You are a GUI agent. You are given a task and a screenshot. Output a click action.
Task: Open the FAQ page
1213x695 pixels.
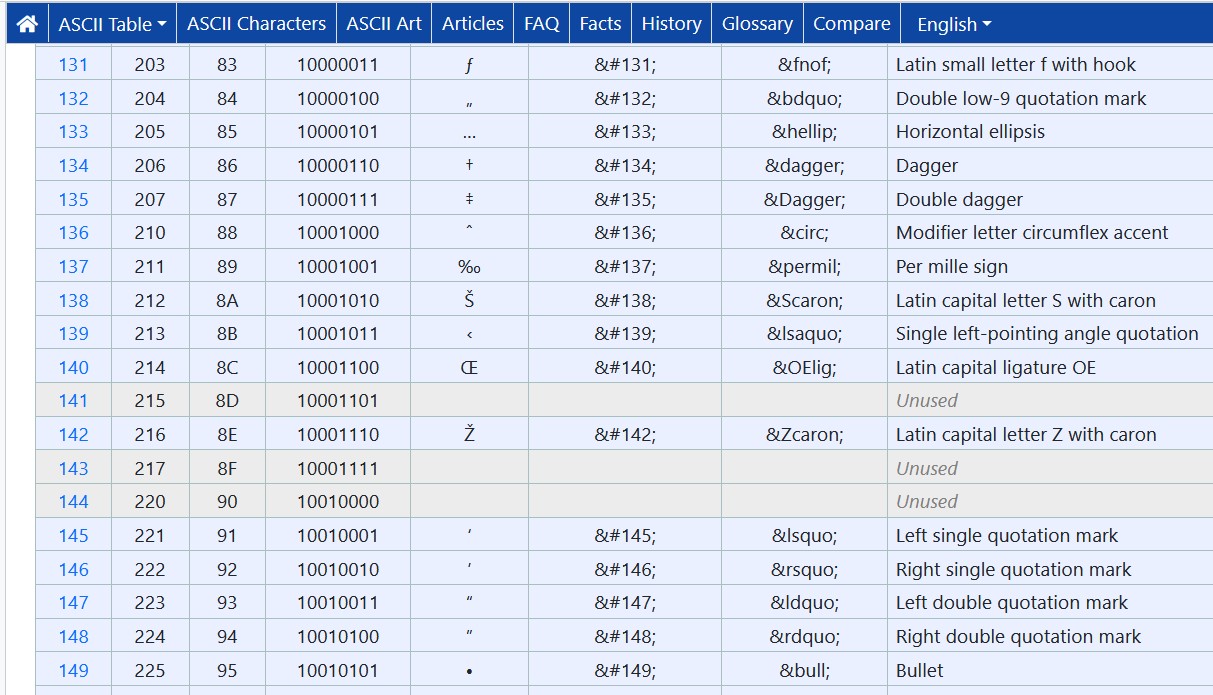click(x=542, y=23)
